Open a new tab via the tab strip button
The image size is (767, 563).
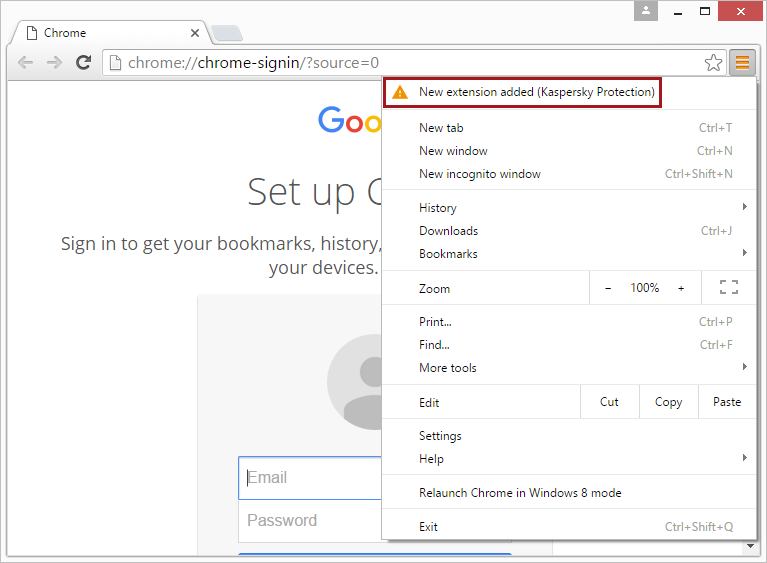click(226, 33)
